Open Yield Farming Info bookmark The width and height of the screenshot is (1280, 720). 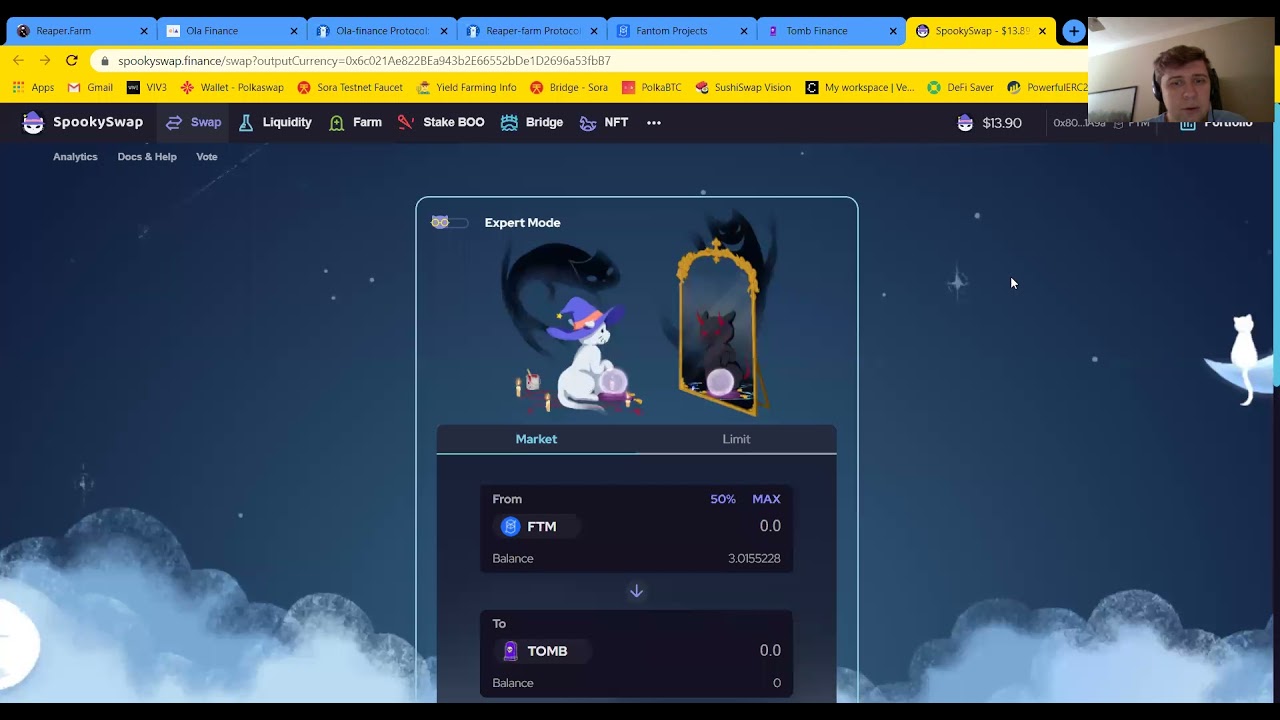click(x=466, y=88)
